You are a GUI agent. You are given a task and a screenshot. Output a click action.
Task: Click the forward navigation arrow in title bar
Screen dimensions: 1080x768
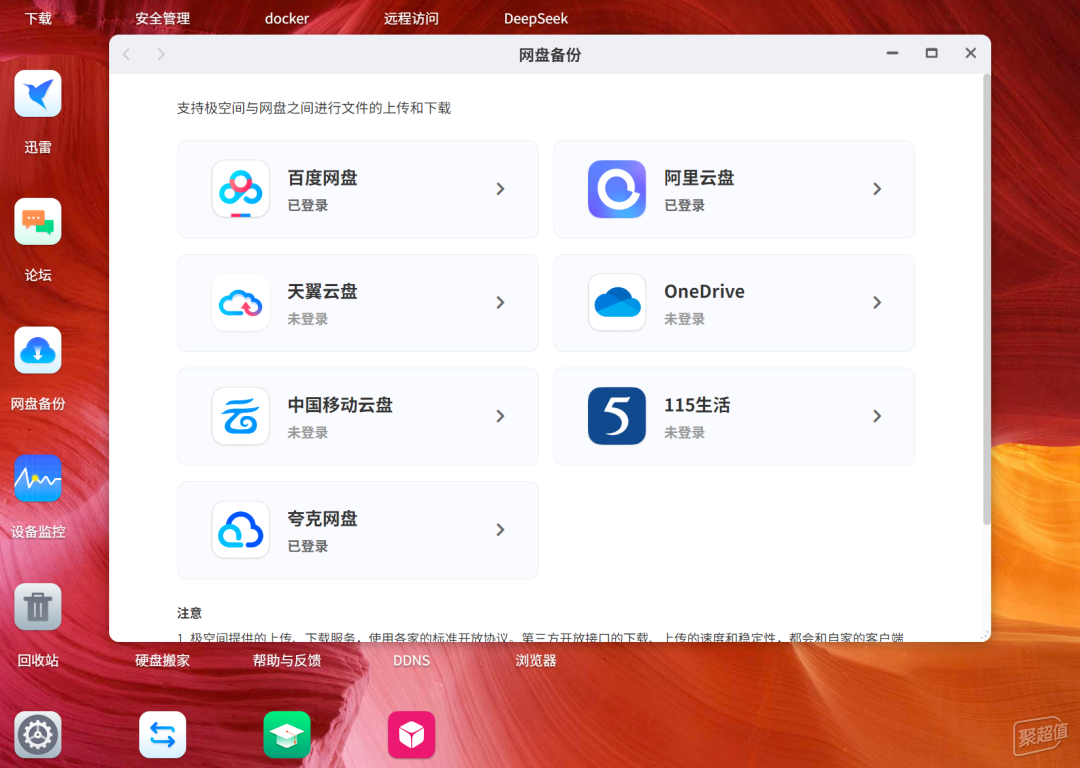point(161,54)
